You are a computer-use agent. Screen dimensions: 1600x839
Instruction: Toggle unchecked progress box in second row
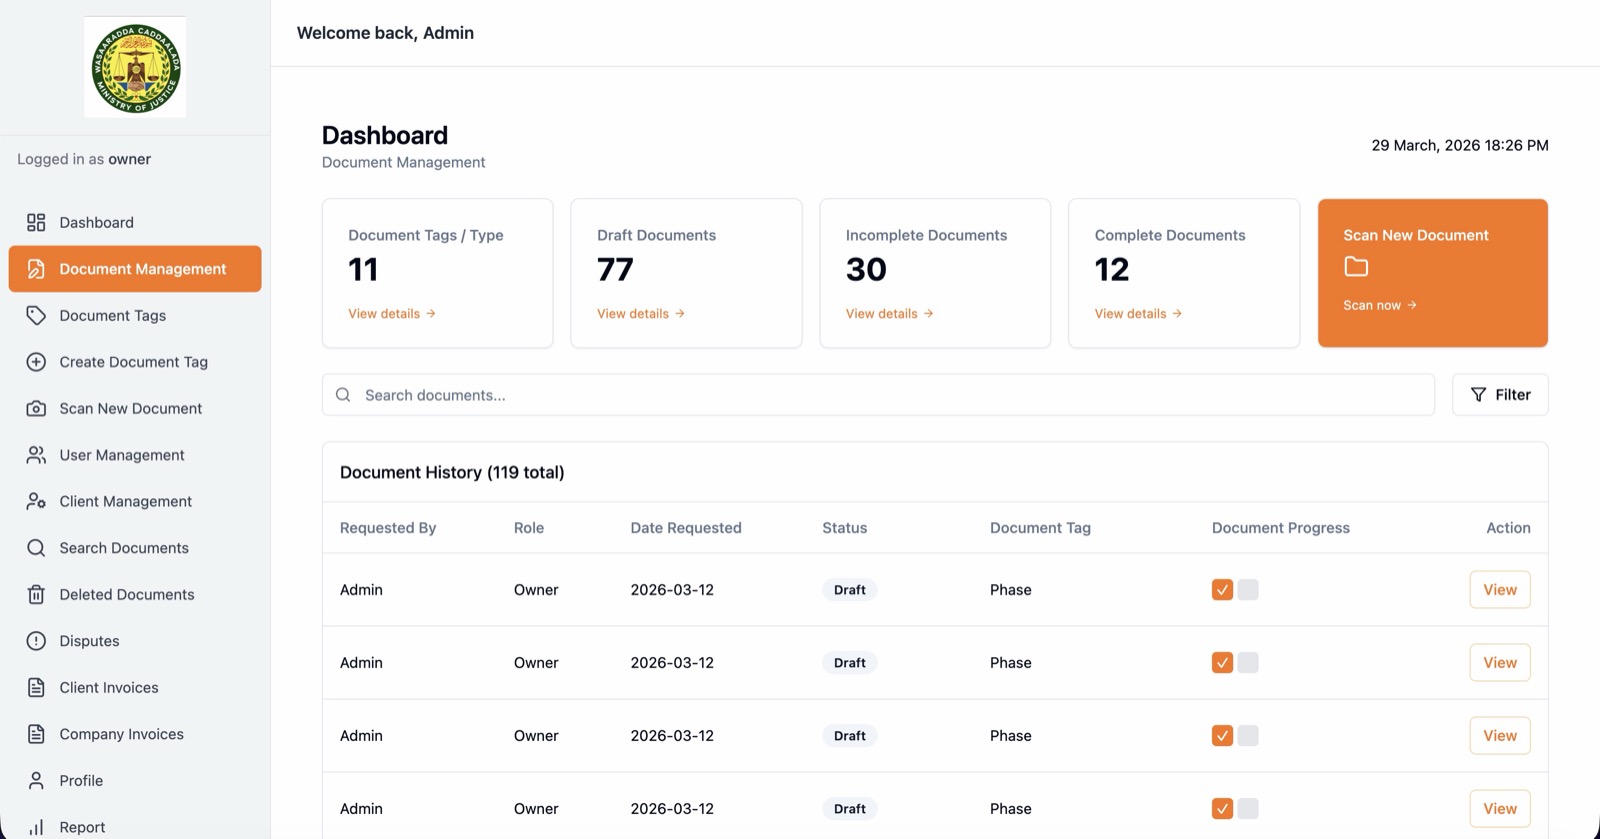[x=1248, y=663]
